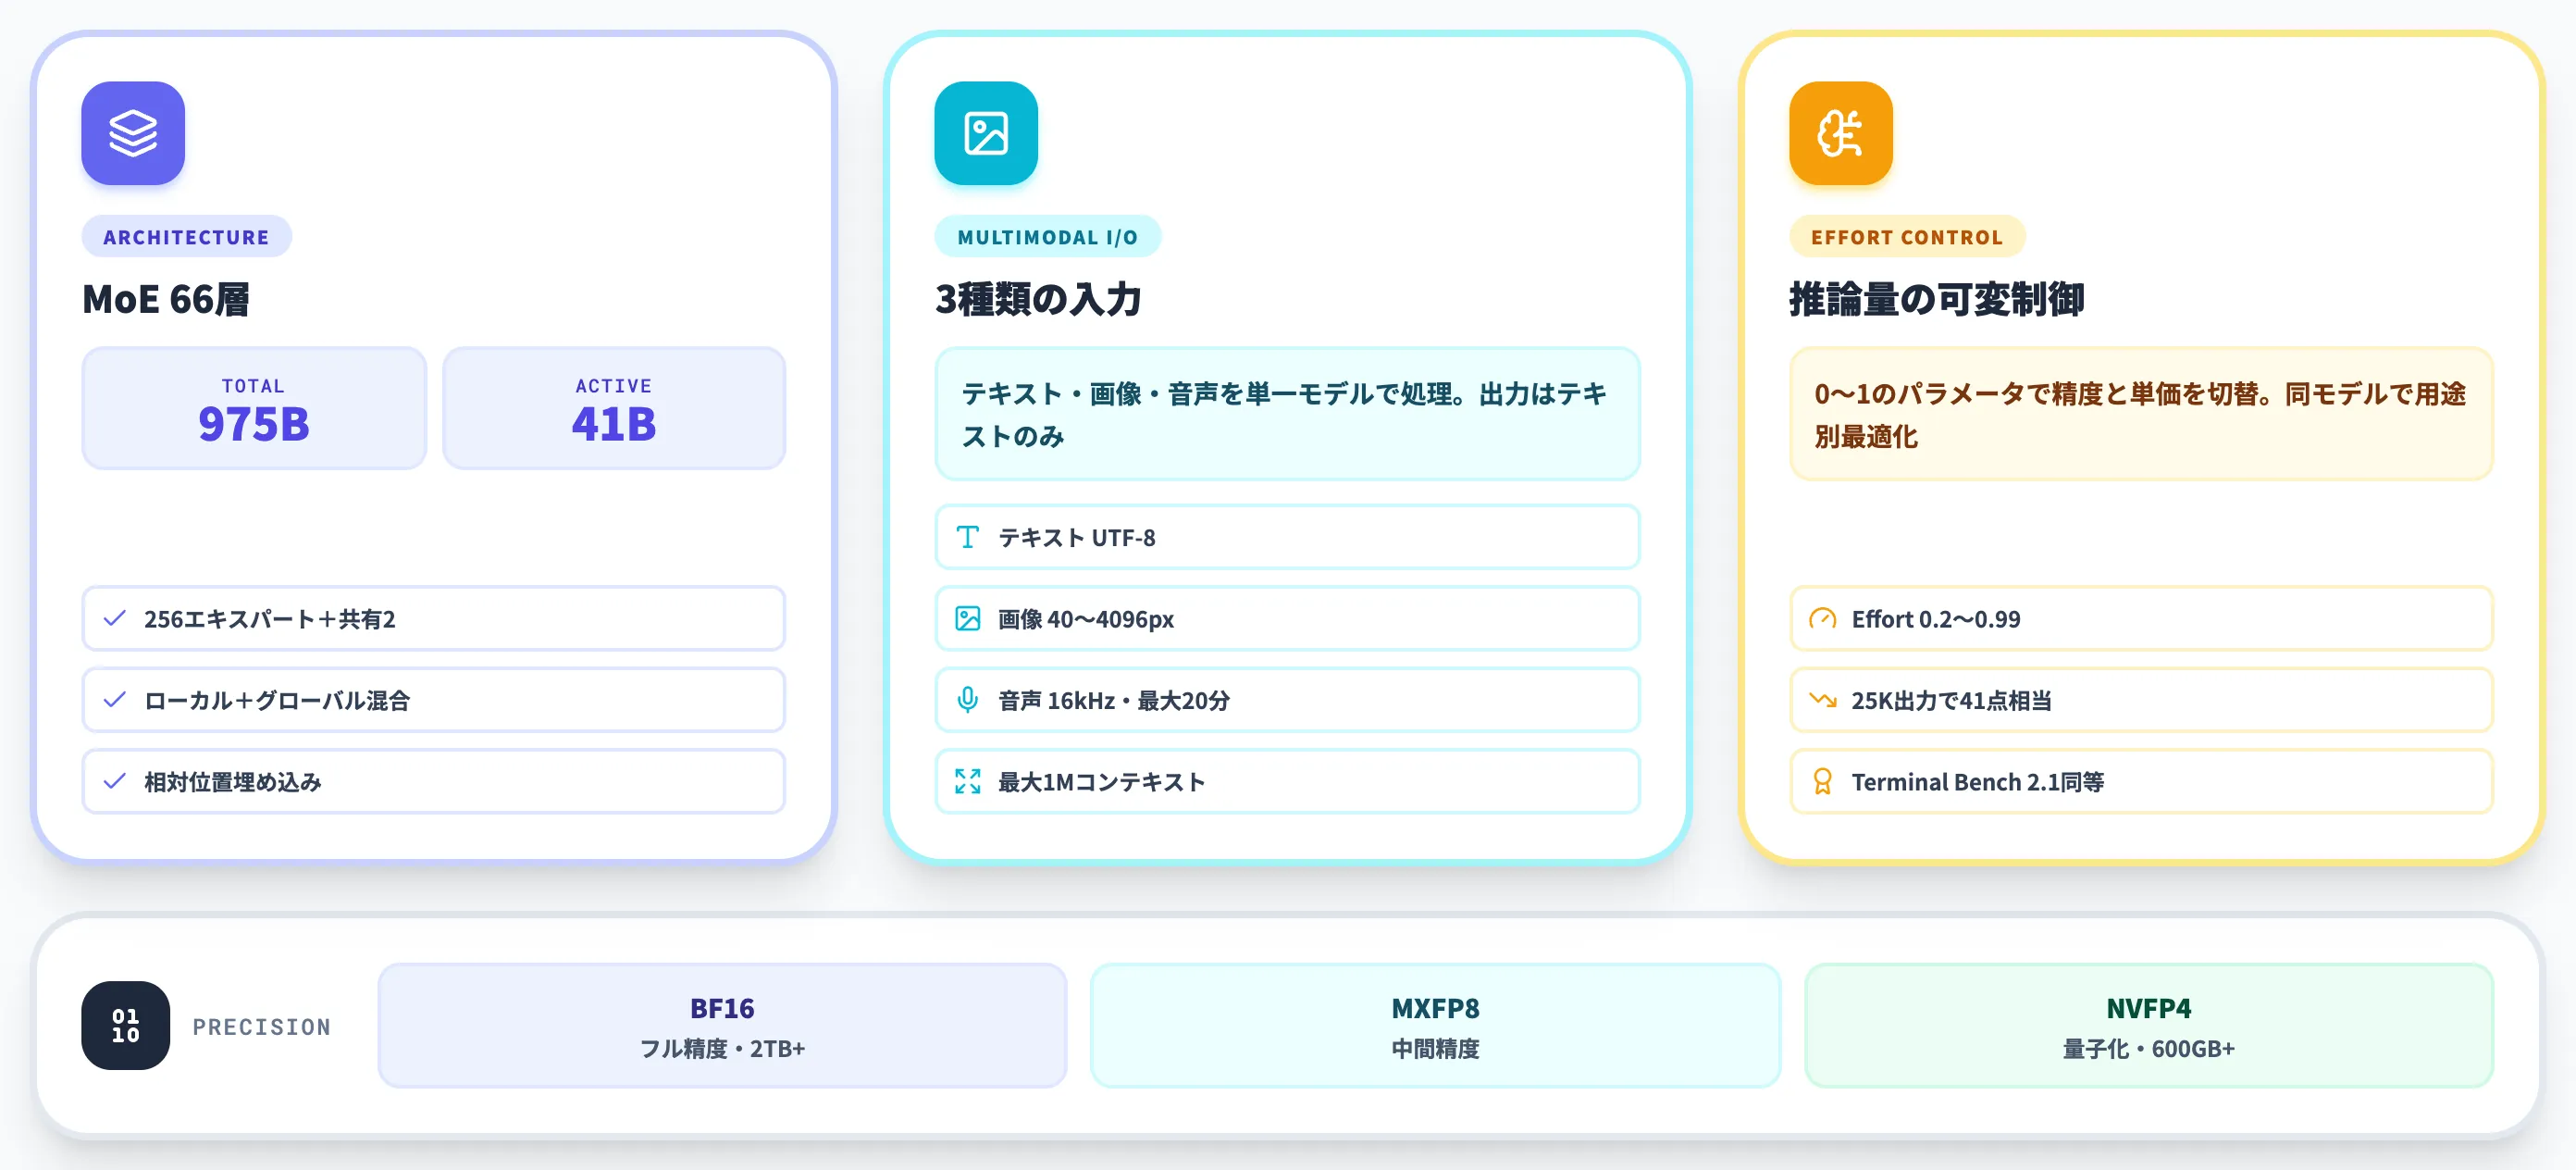Click the checkmark beside 256エキスパート+共有2
Screen dimensions: 2576x1170
coord(115,619)
